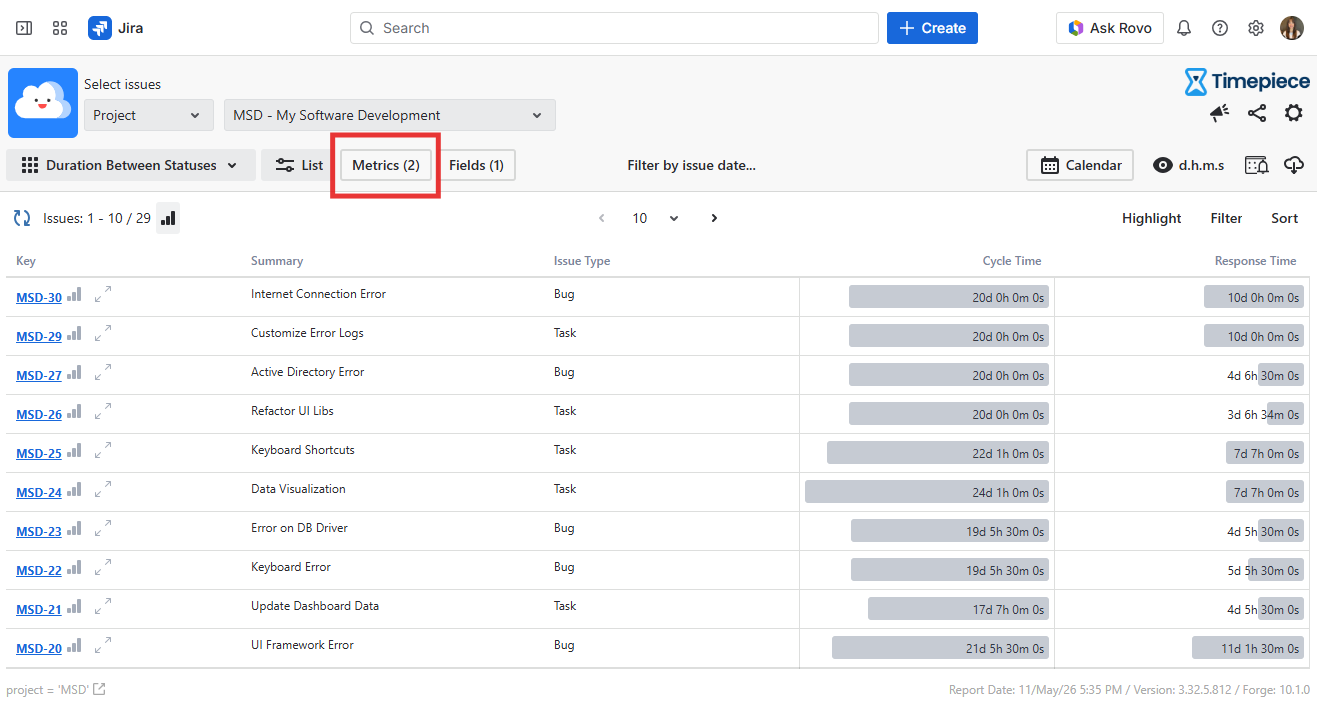Go to next page of issues
This screenshot has width=1317, height=708.
pos(714,218)
